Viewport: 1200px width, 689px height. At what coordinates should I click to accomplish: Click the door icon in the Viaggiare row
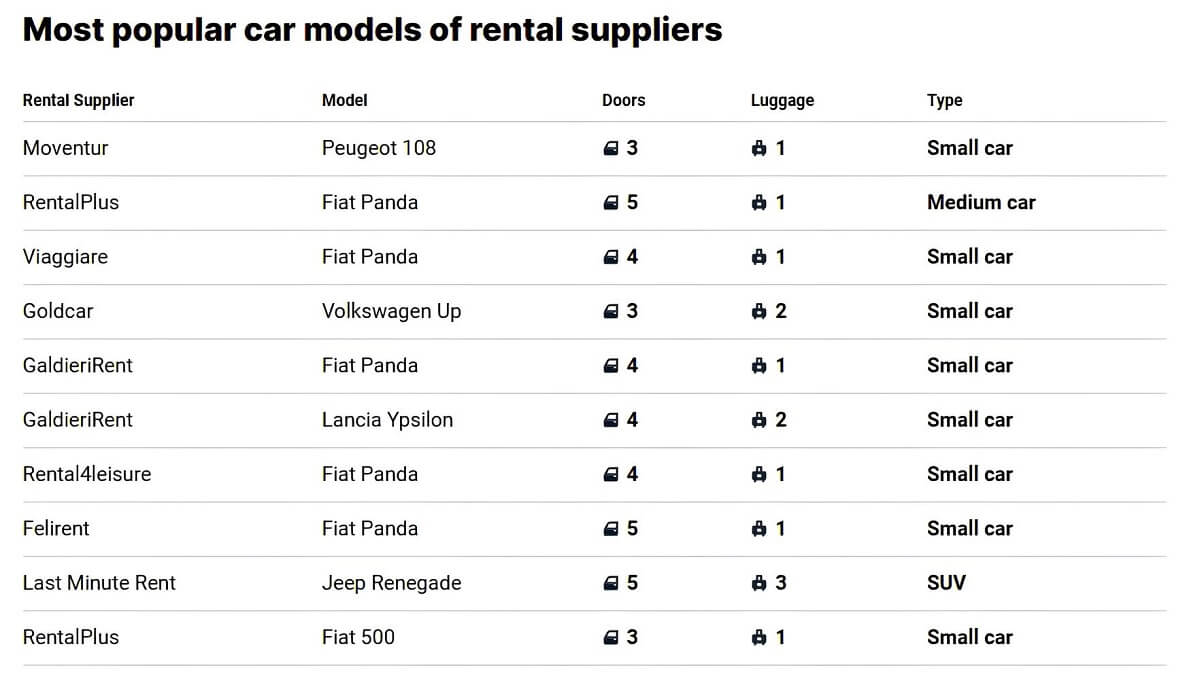(x=611, y=257)
